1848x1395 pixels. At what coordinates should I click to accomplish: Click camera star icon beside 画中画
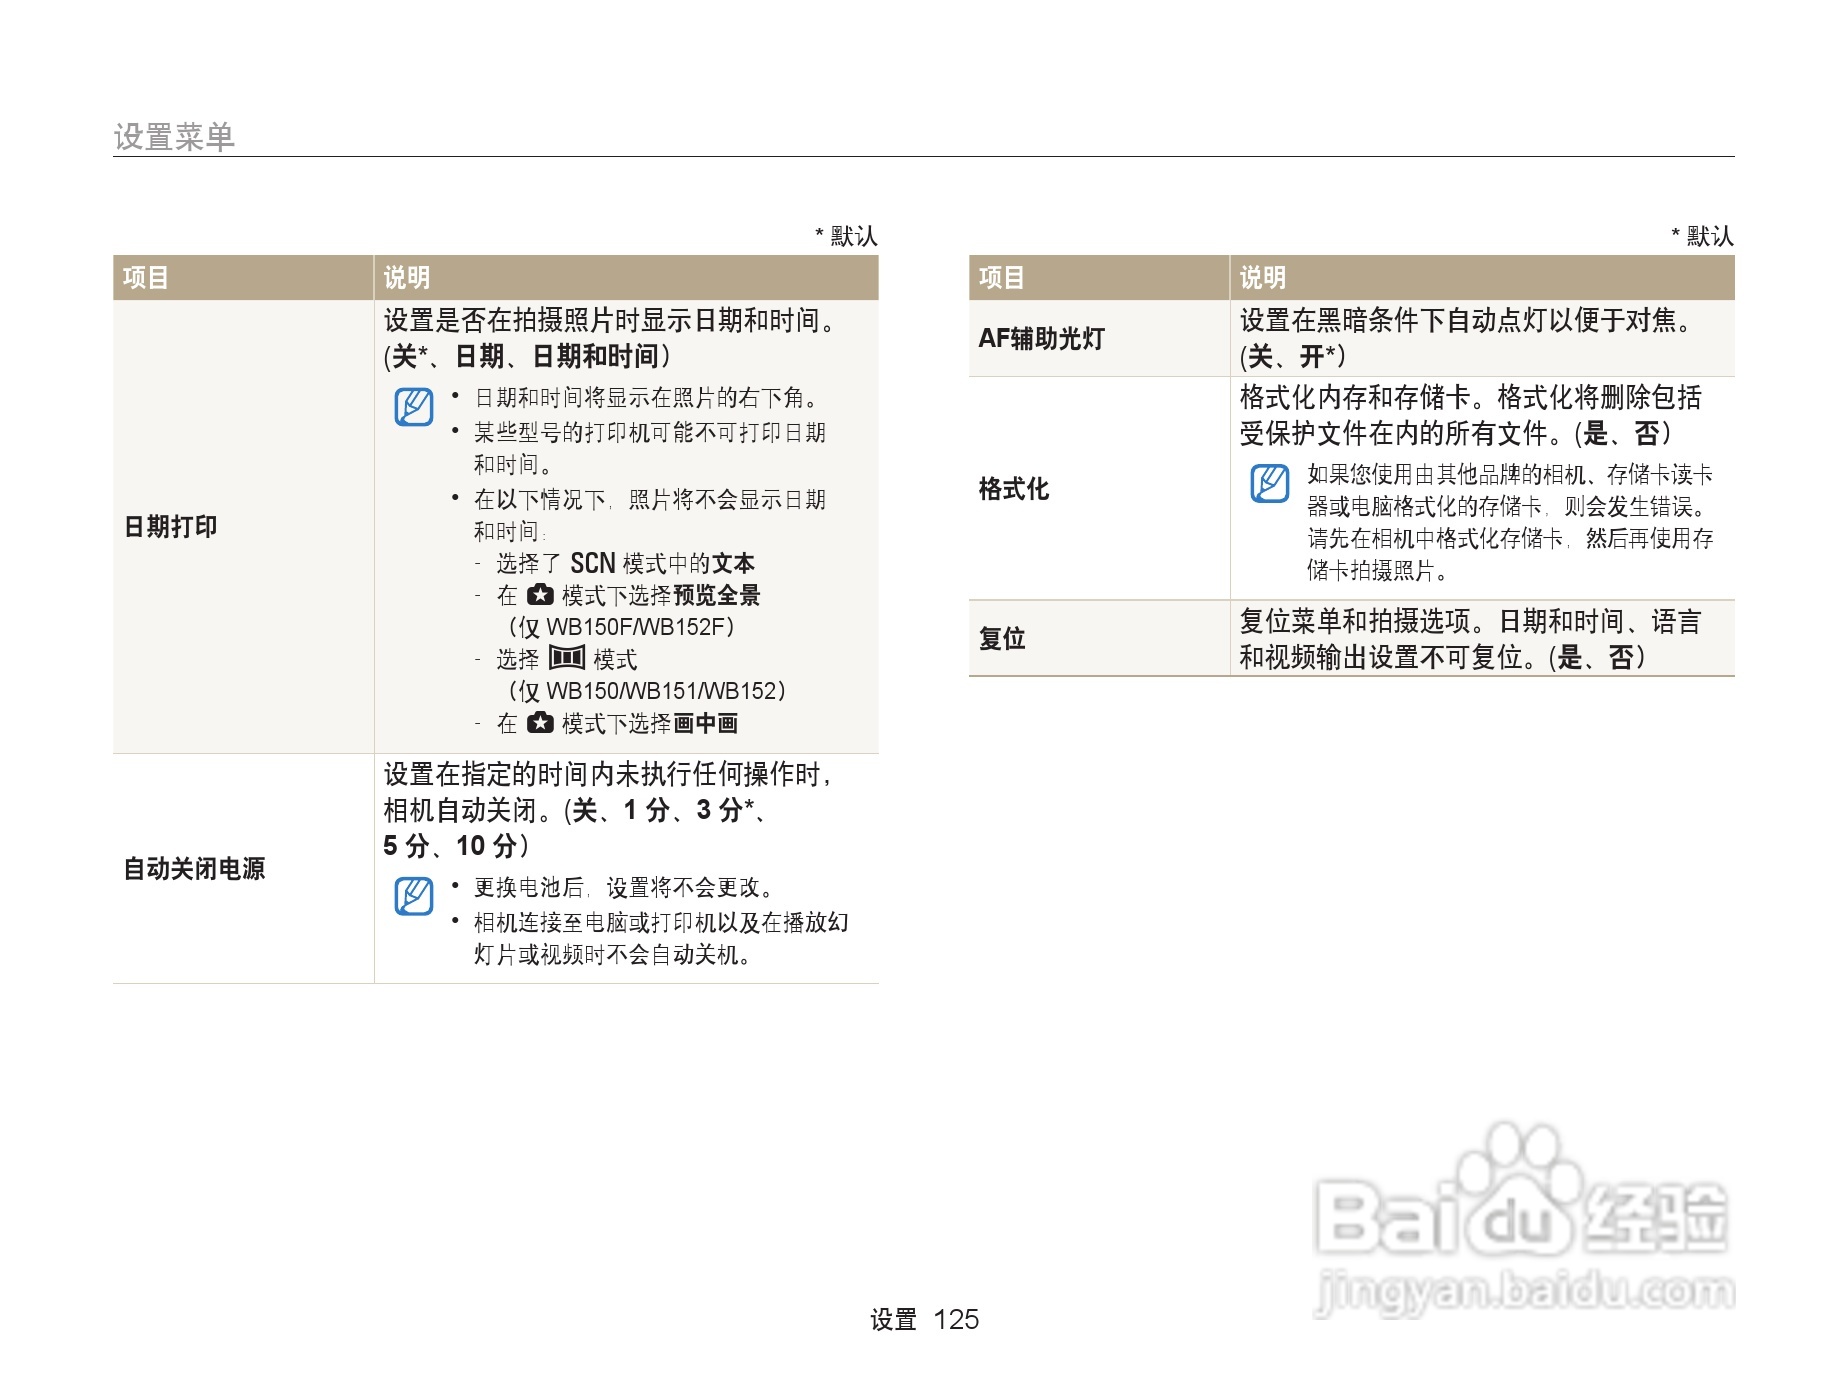pos(540,722)
